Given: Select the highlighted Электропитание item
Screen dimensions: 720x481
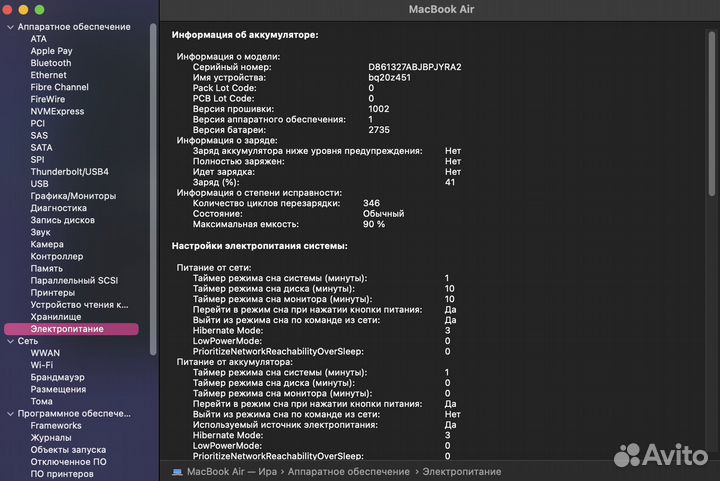Looking at the screenshot, I should tap(67, 329).
